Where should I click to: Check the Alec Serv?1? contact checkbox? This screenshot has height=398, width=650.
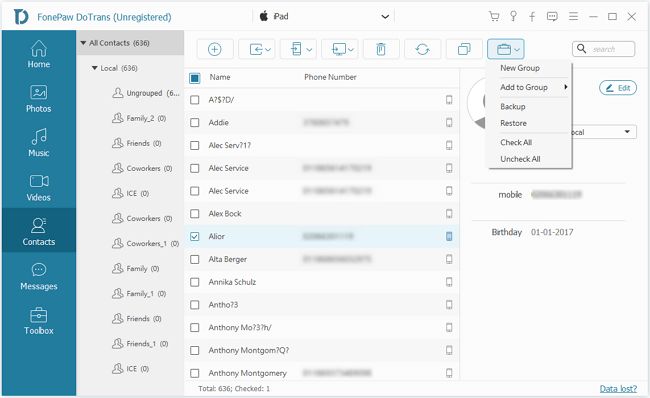[x=194, y=146]
